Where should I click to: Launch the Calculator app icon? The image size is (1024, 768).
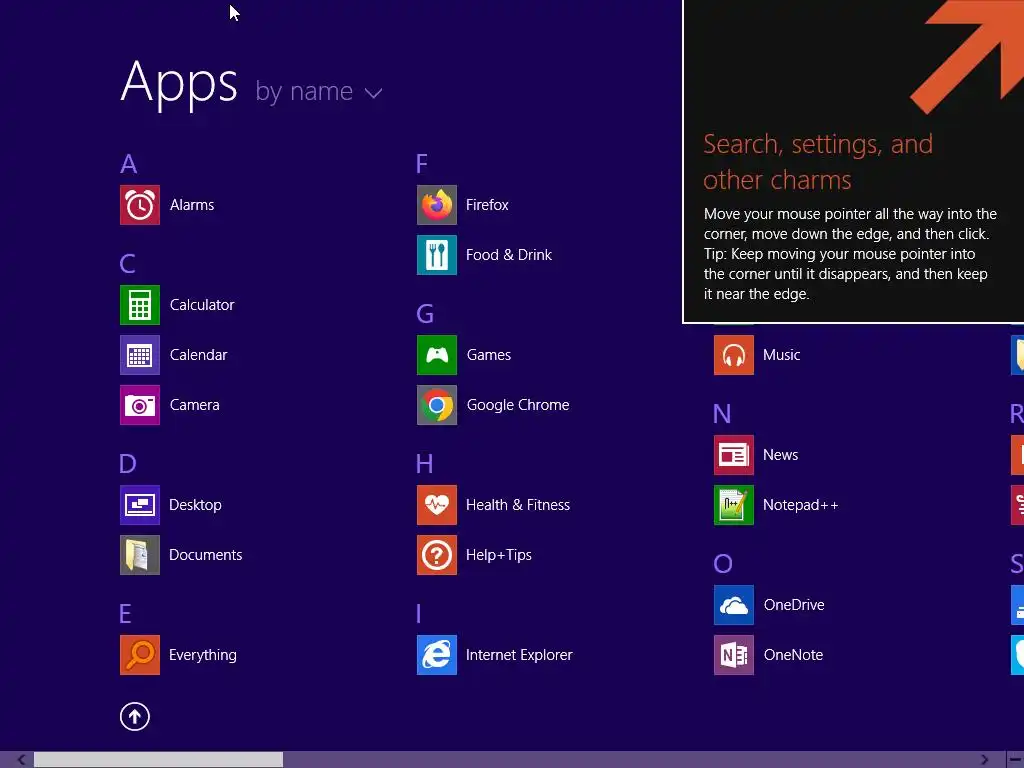click(x=140, y=305)
